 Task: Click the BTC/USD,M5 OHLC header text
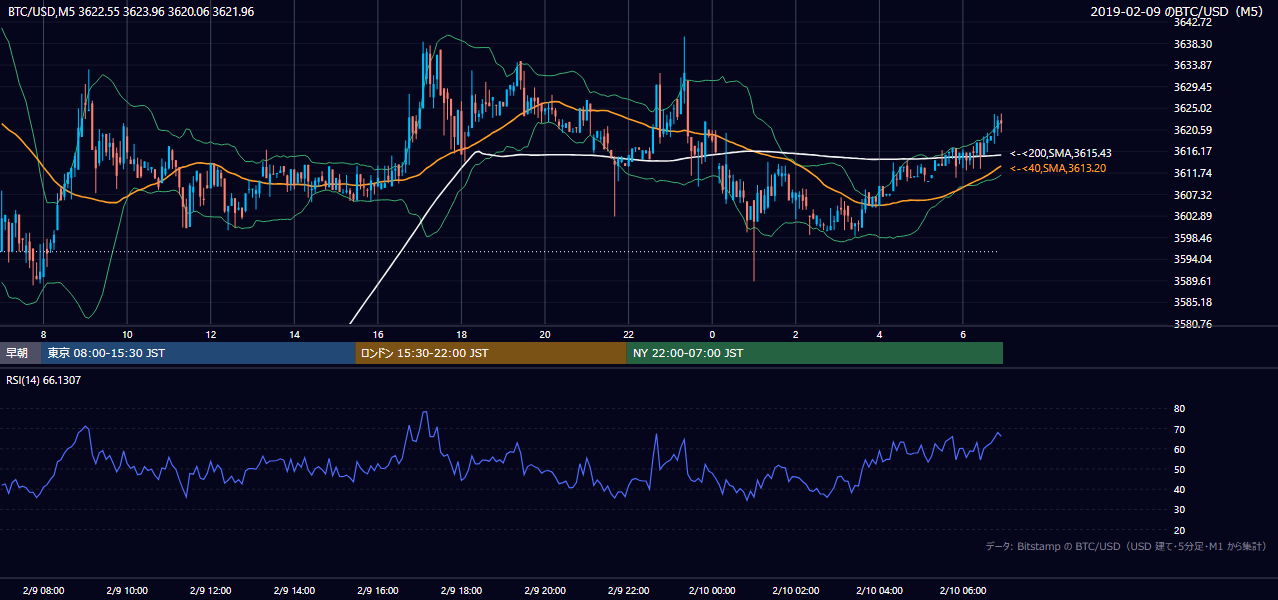coord(131,11)
